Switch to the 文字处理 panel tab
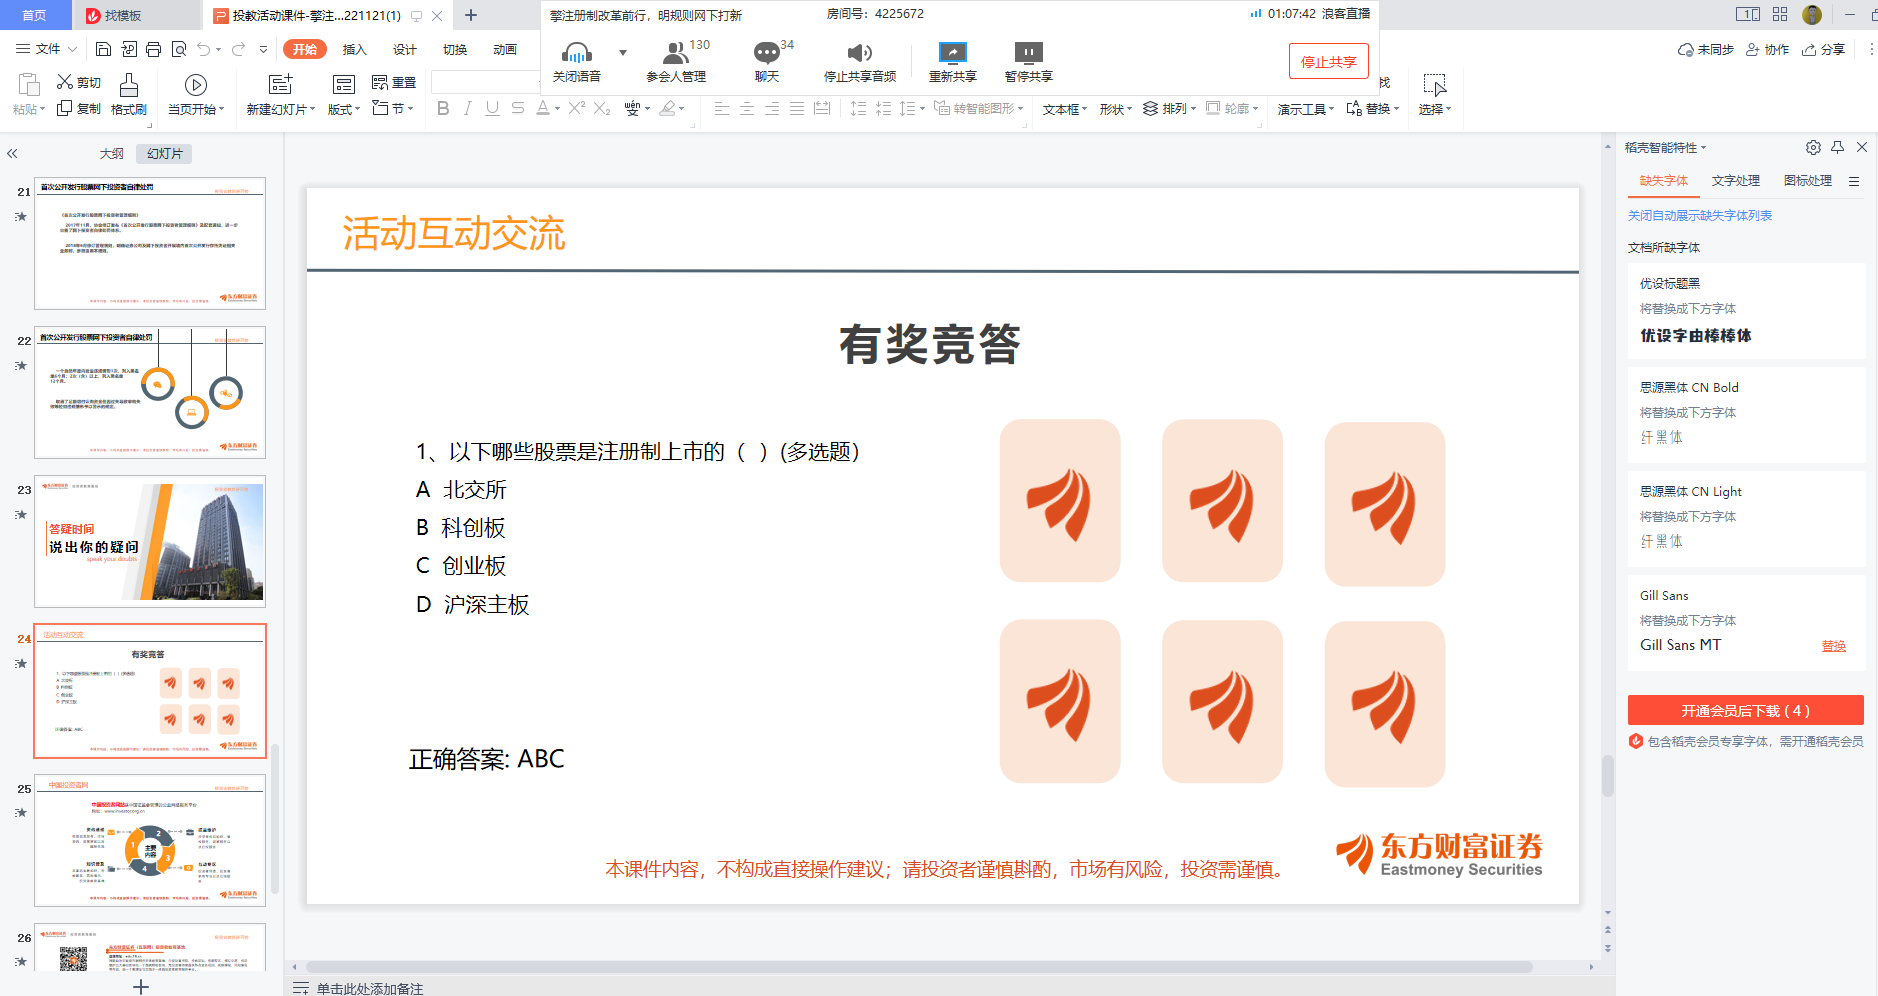The width and height of the screenshot is (1878, 996). (1735, 181)
